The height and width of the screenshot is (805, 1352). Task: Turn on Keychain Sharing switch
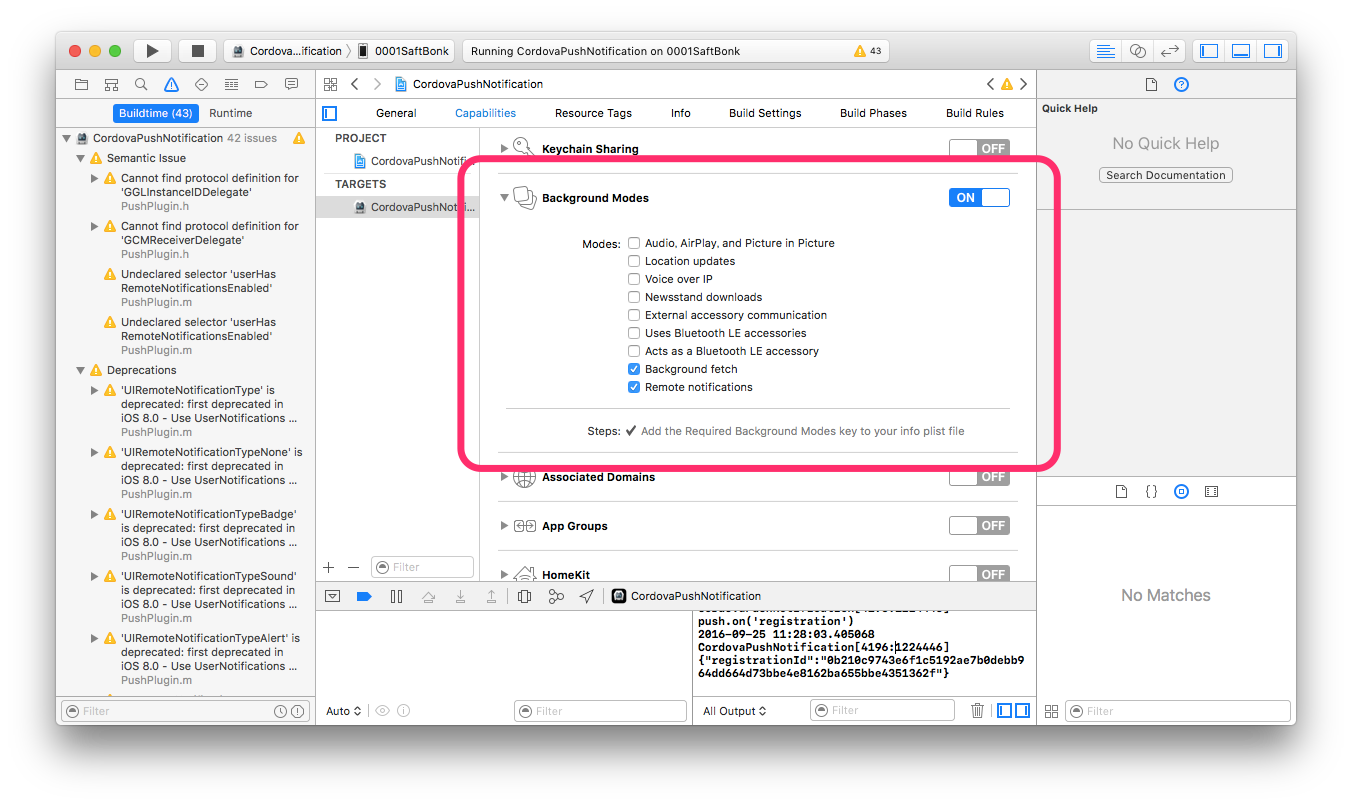click(x=979, y=148)
